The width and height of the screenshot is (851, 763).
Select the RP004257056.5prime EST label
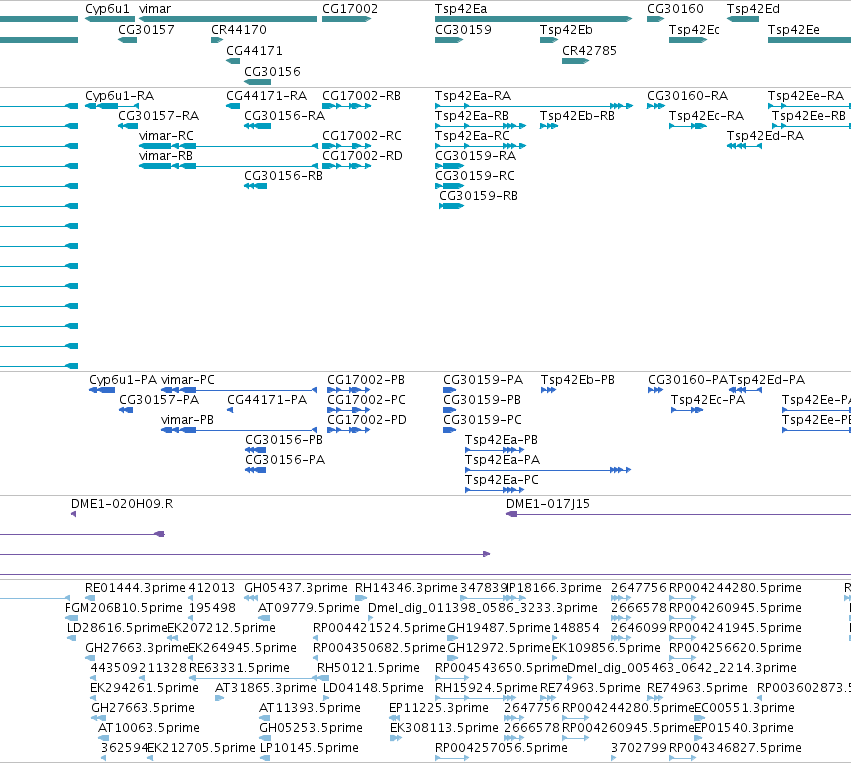(x=501, y=748)
